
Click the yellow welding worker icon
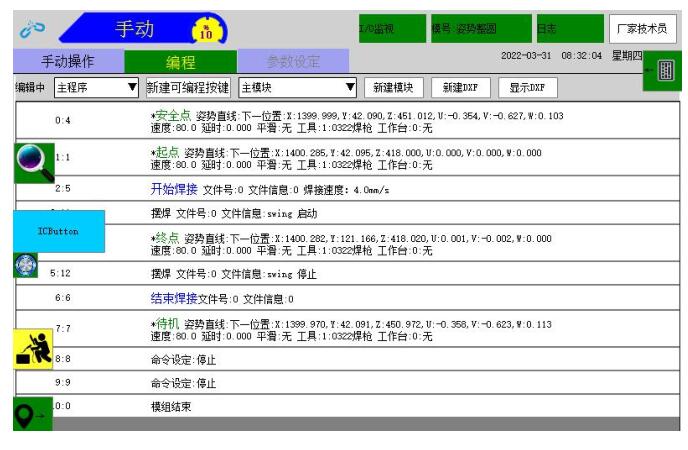(33, 349)
